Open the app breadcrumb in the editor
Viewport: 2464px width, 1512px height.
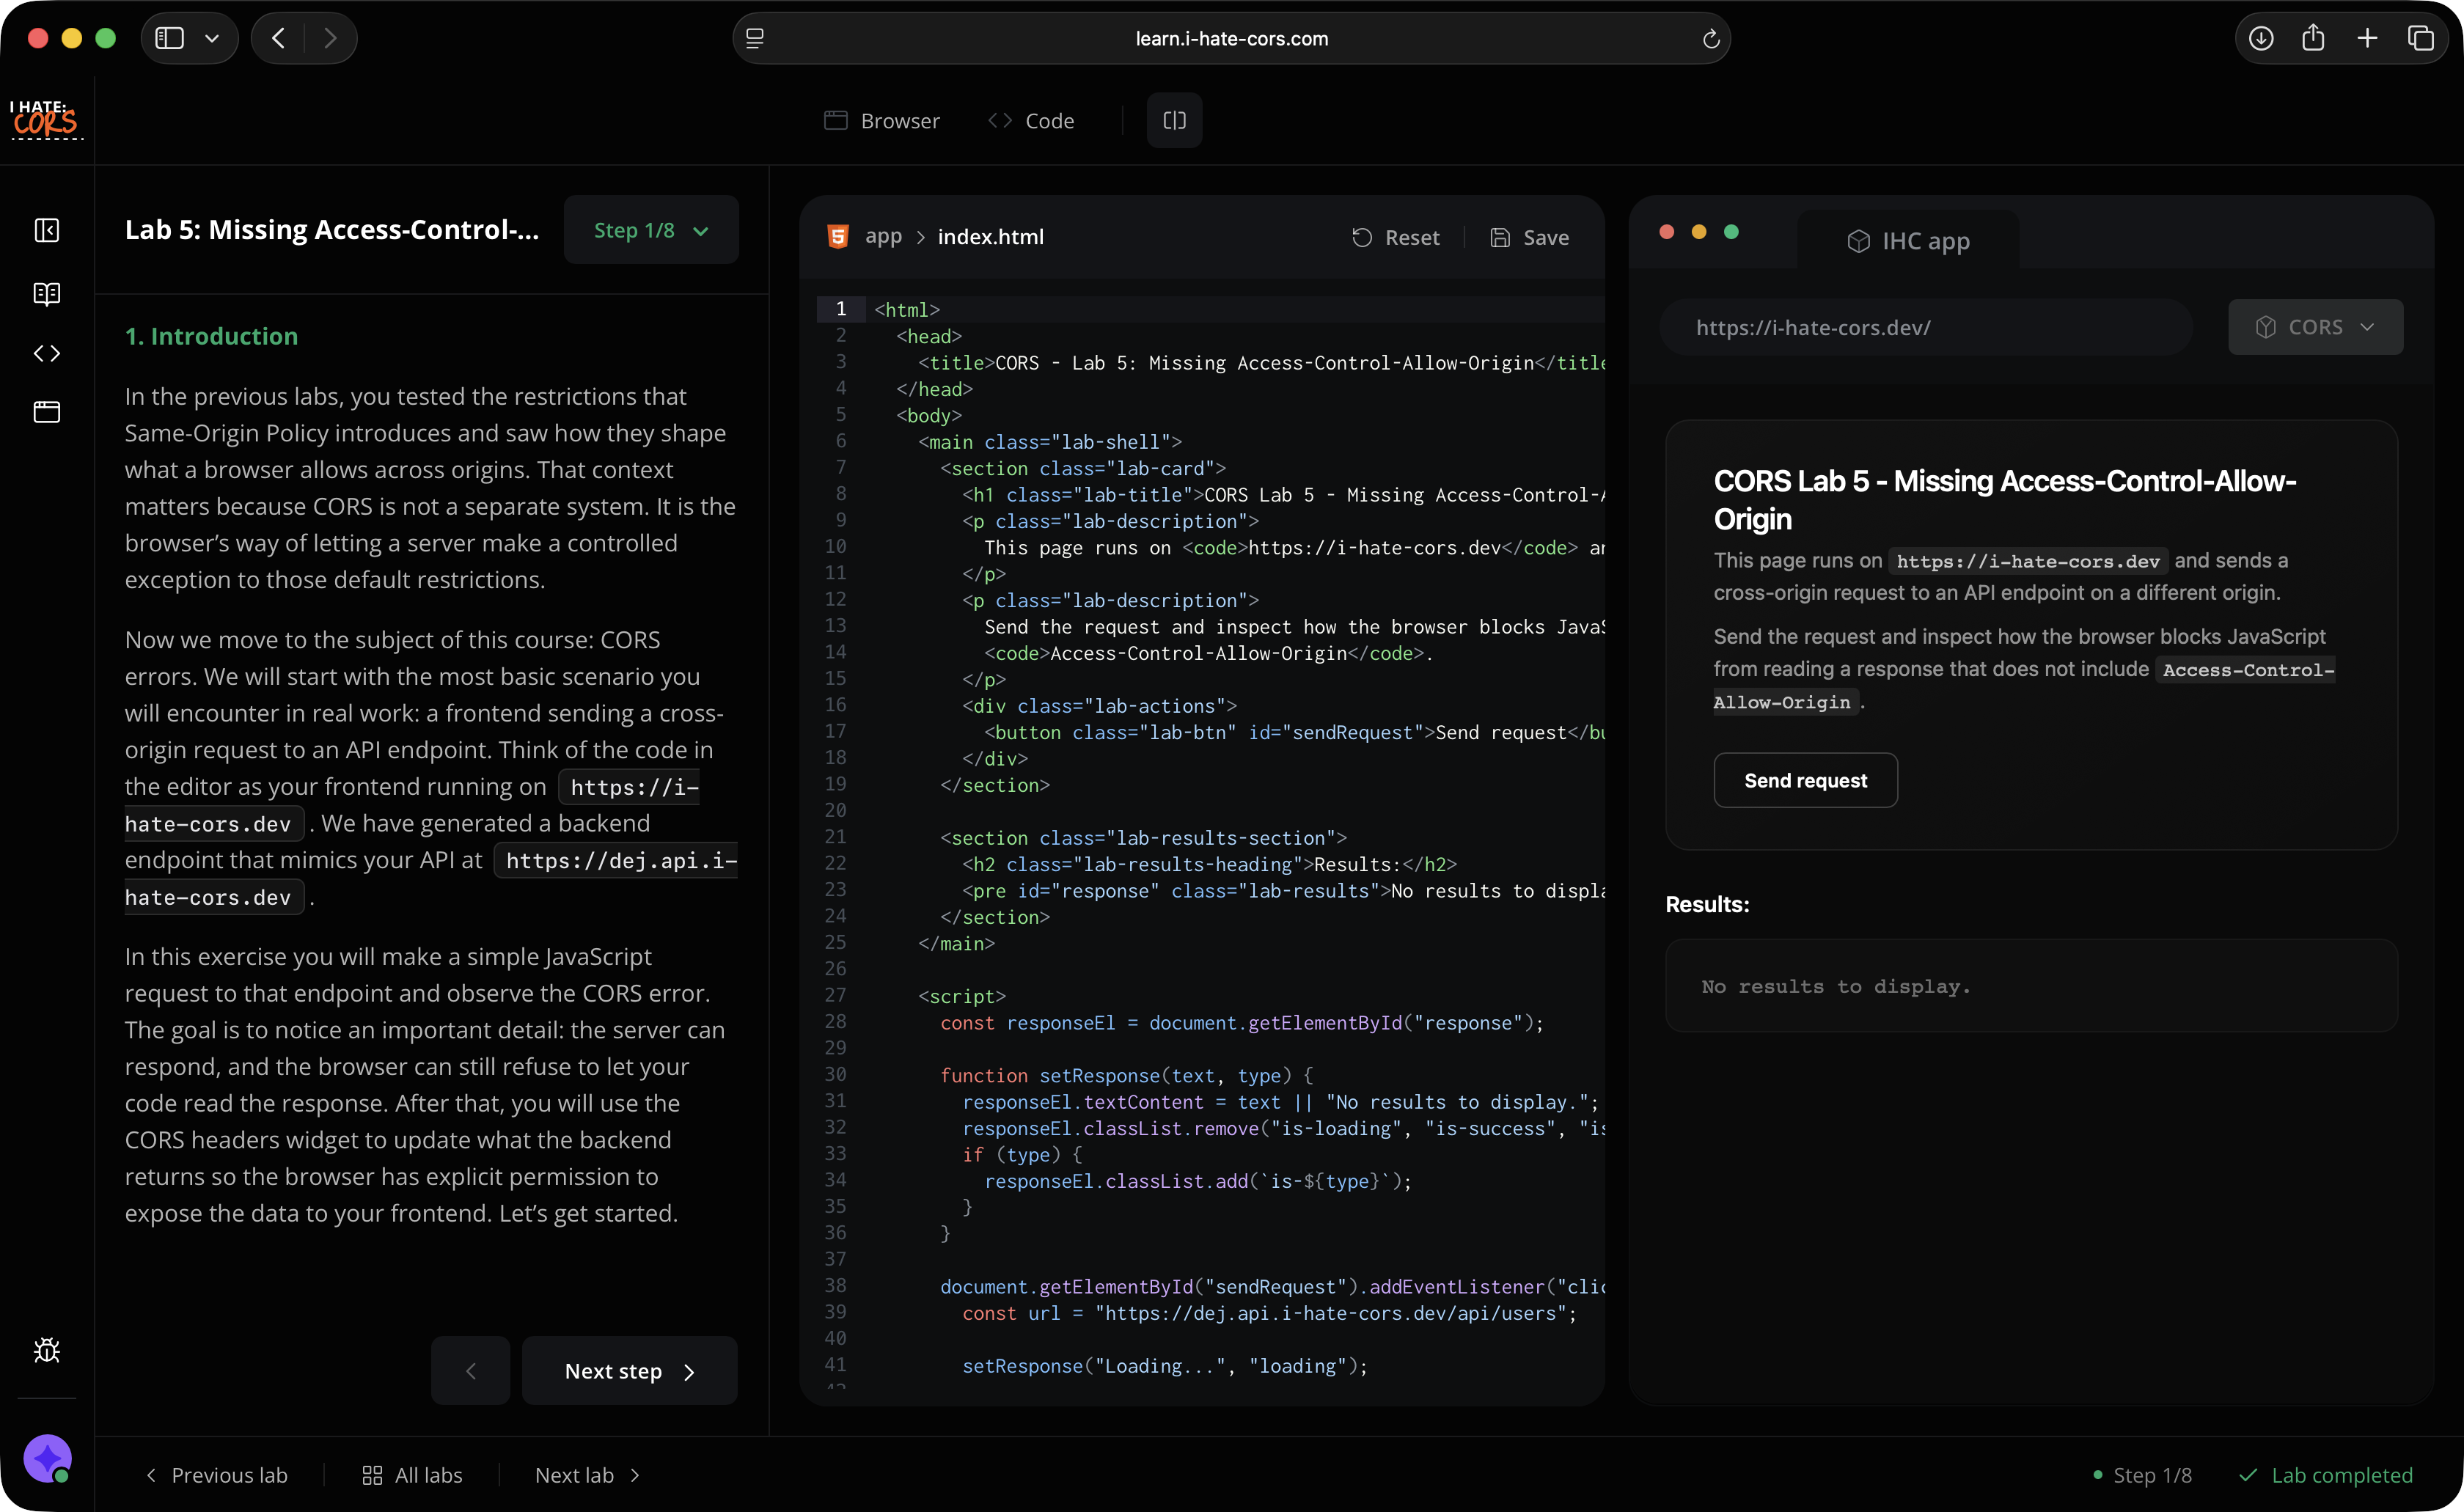(x=882, y=237)
